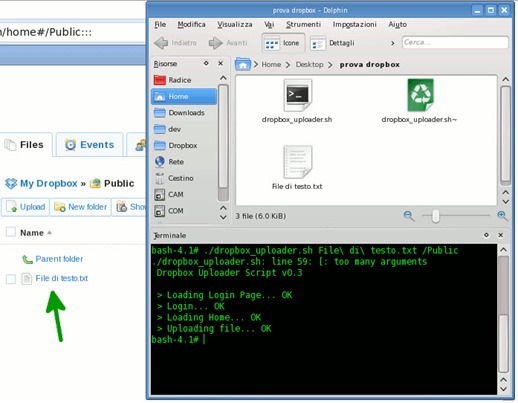Open the Strumenti menu
This screenshot has height=403, width=518.
point(303,24)
